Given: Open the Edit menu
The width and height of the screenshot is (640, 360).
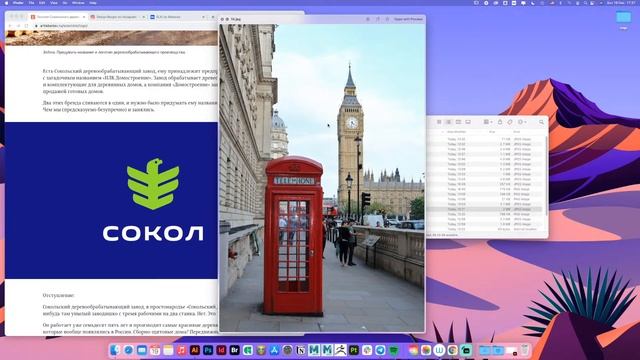Looking at the screenshot, I should coord(42,3).
